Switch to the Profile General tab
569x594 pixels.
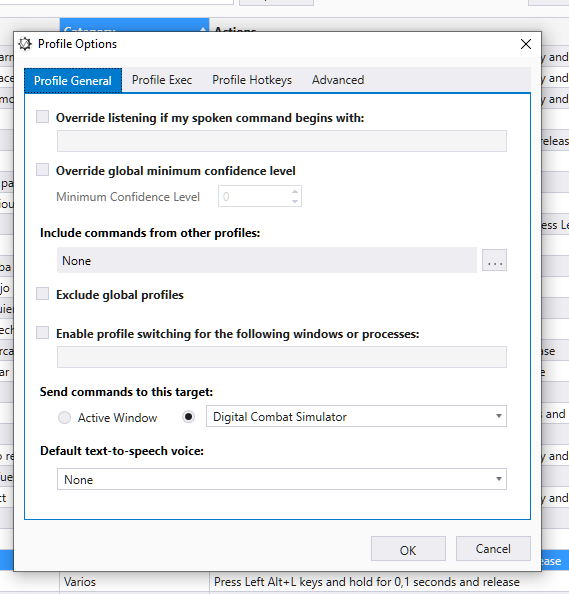coord(73,80)
